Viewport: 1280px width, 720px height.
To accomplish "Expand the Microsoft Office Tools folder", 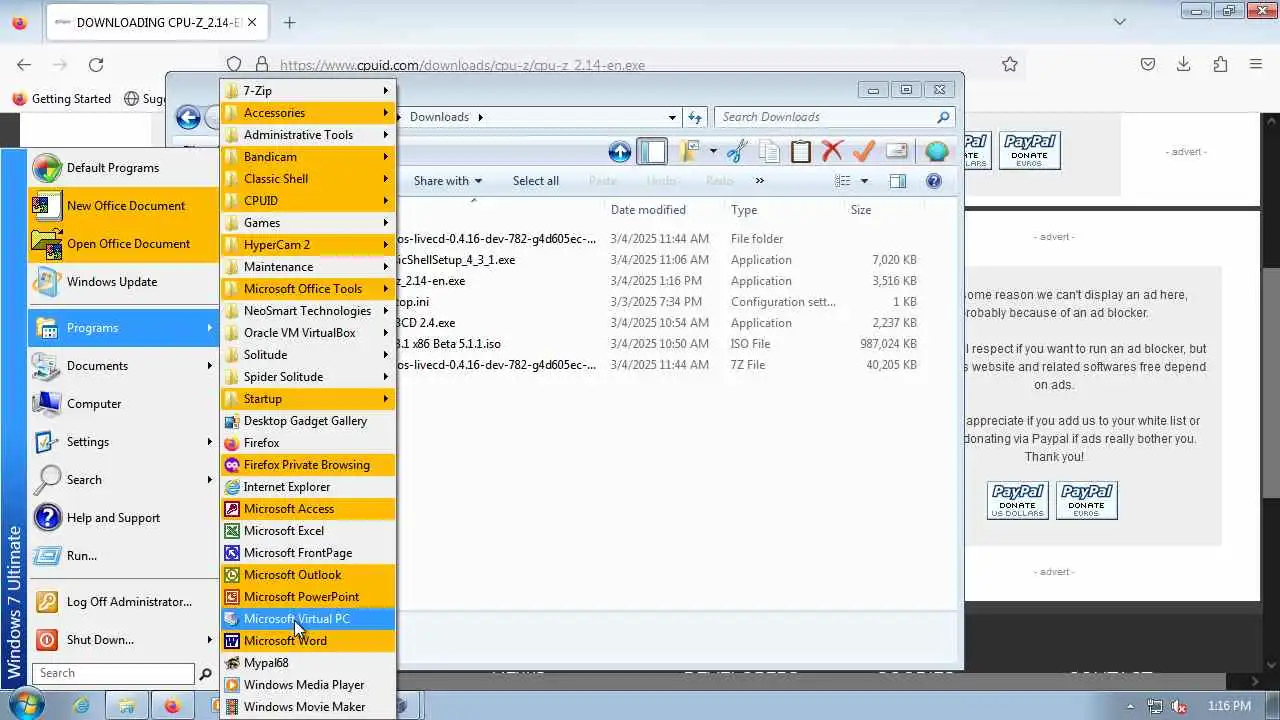I will [x=308, y=289].
